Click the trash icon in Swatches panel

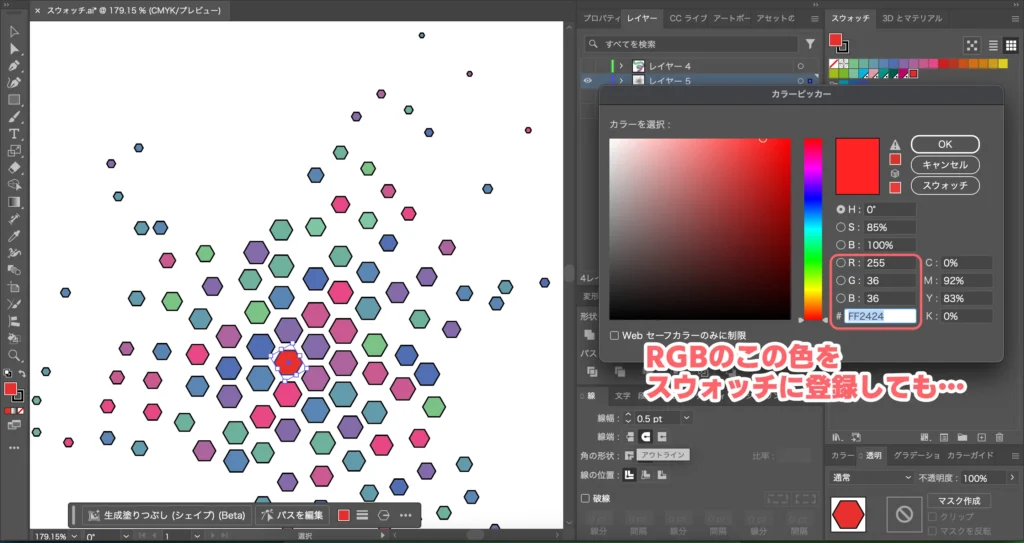coord(1000,437)
